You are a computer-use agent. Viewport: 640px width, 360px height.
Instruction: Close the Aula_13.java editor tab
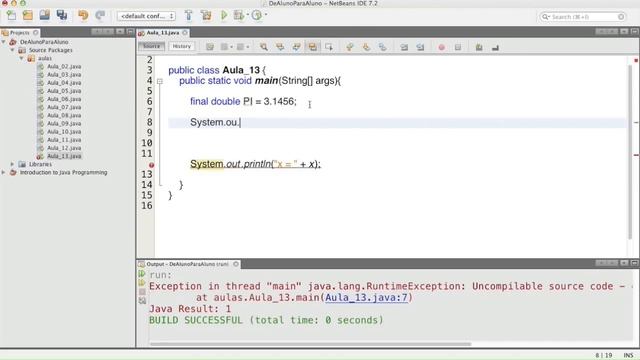(x=185, y=32)
